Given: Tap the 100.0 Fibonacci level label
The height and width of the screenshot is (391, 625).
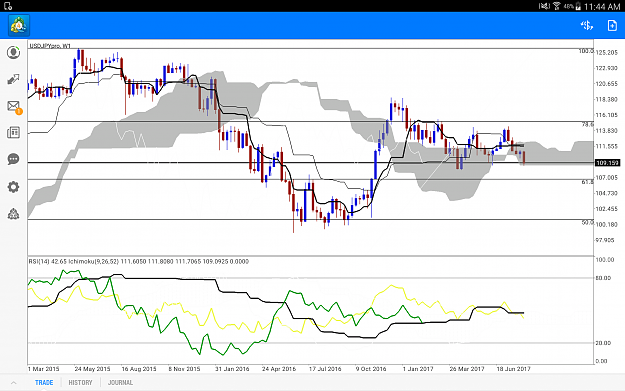Looking at the screenshot, I should point(586,51).
